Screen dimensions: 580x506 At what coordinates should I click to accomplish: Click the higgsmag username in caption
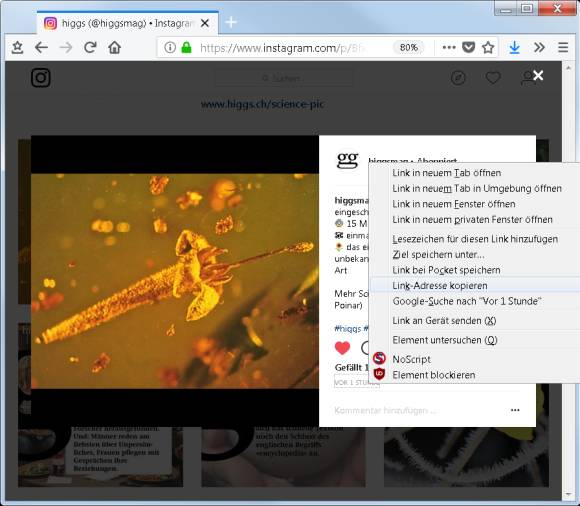tap(351, 200)
